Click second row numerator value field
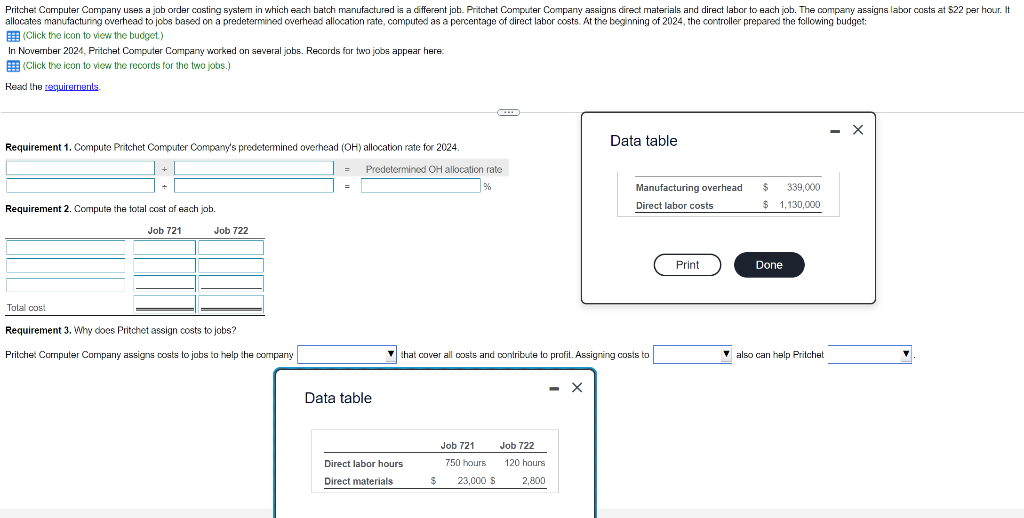The height and width of the screenshot is (518, 1024). pyautogui.click(x=80, y=186)
